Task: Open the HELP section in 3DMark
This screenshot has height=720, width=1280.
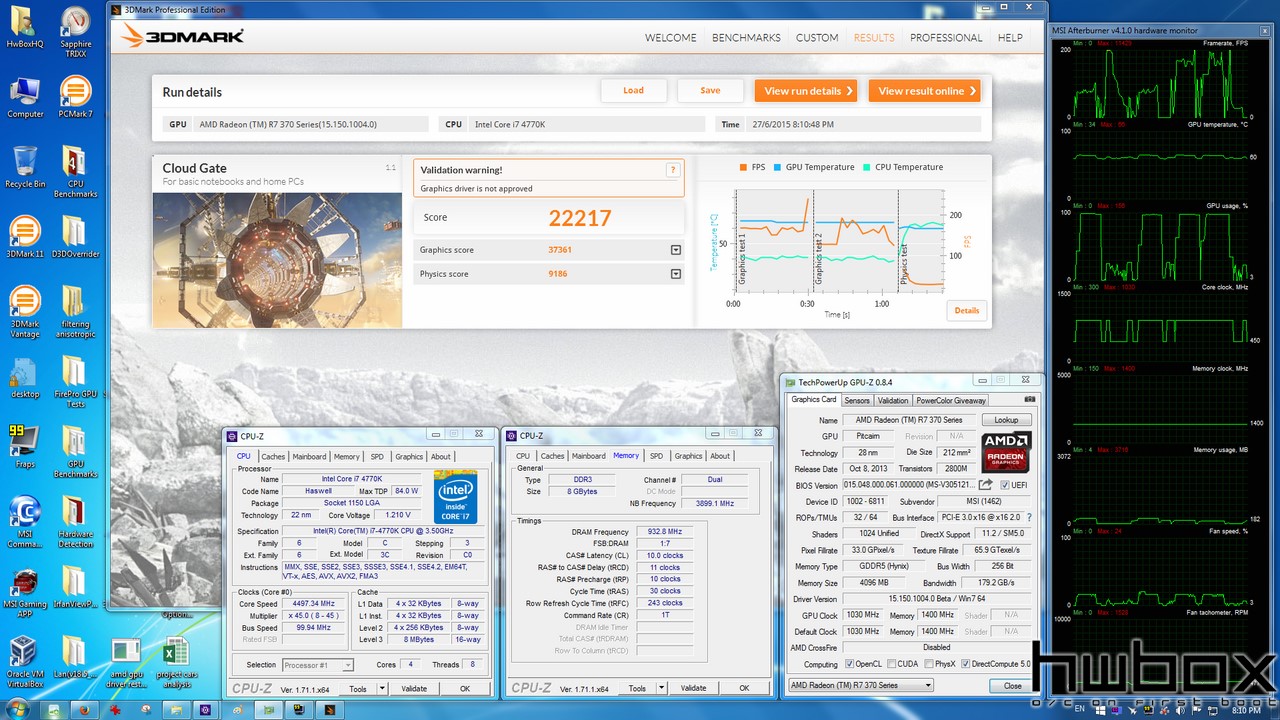Action: click(x=1010, y=38)
